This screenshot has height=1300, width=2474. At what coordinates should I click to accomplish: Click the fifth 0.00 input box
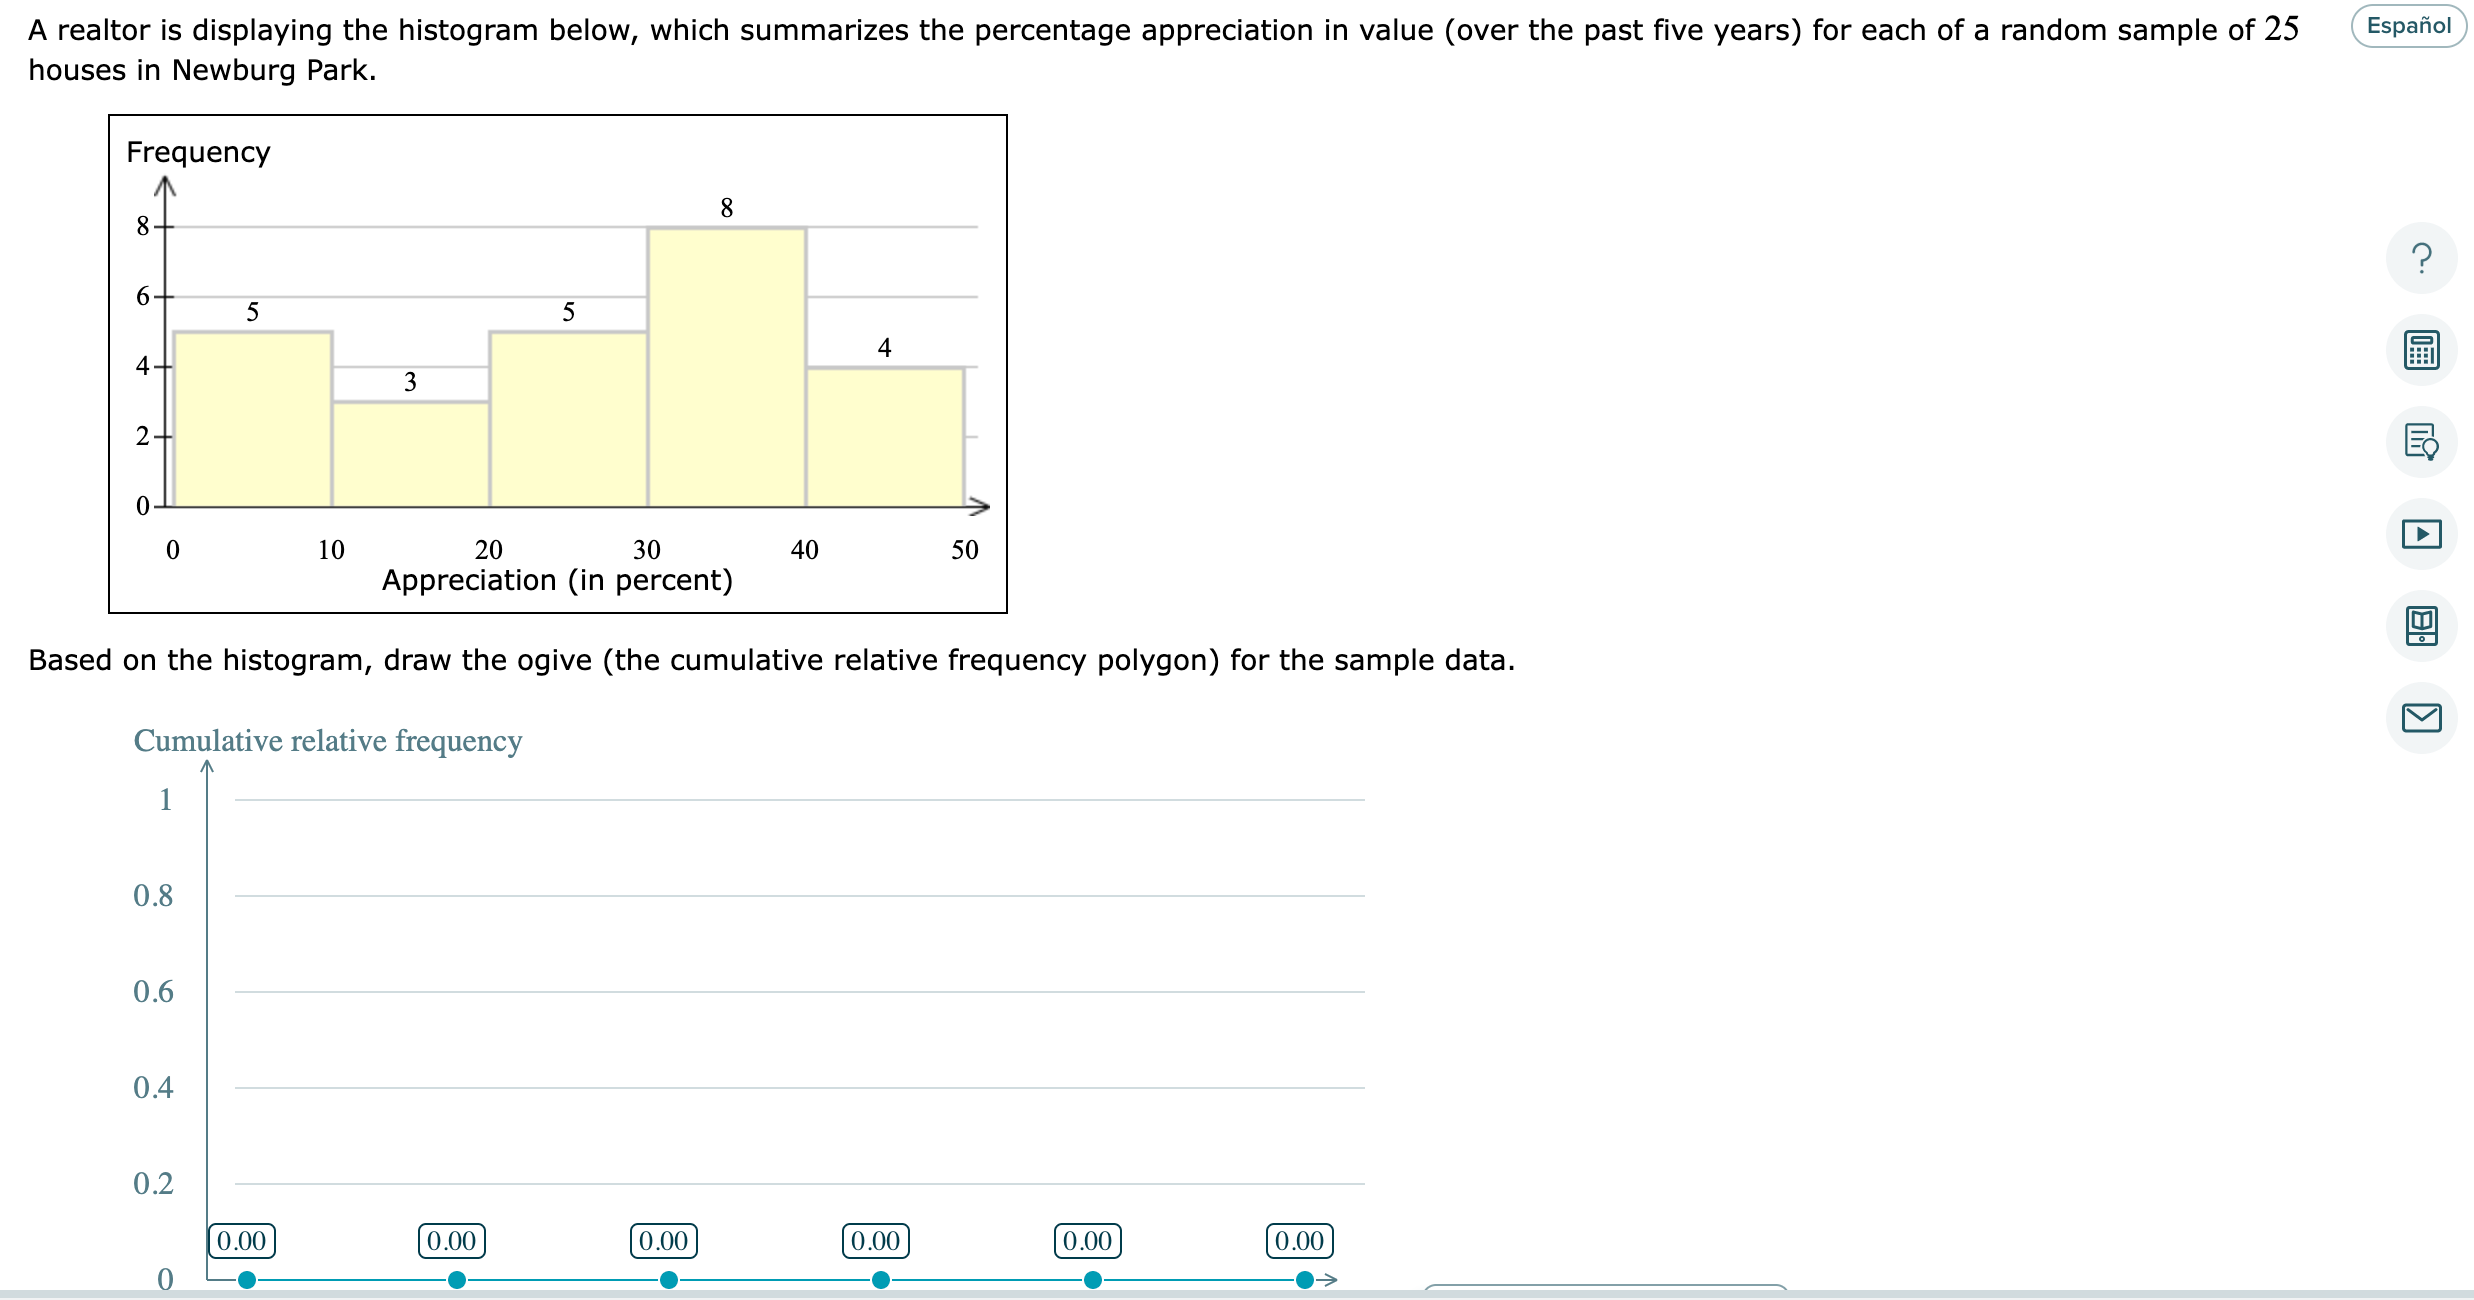(1088, 1241)
